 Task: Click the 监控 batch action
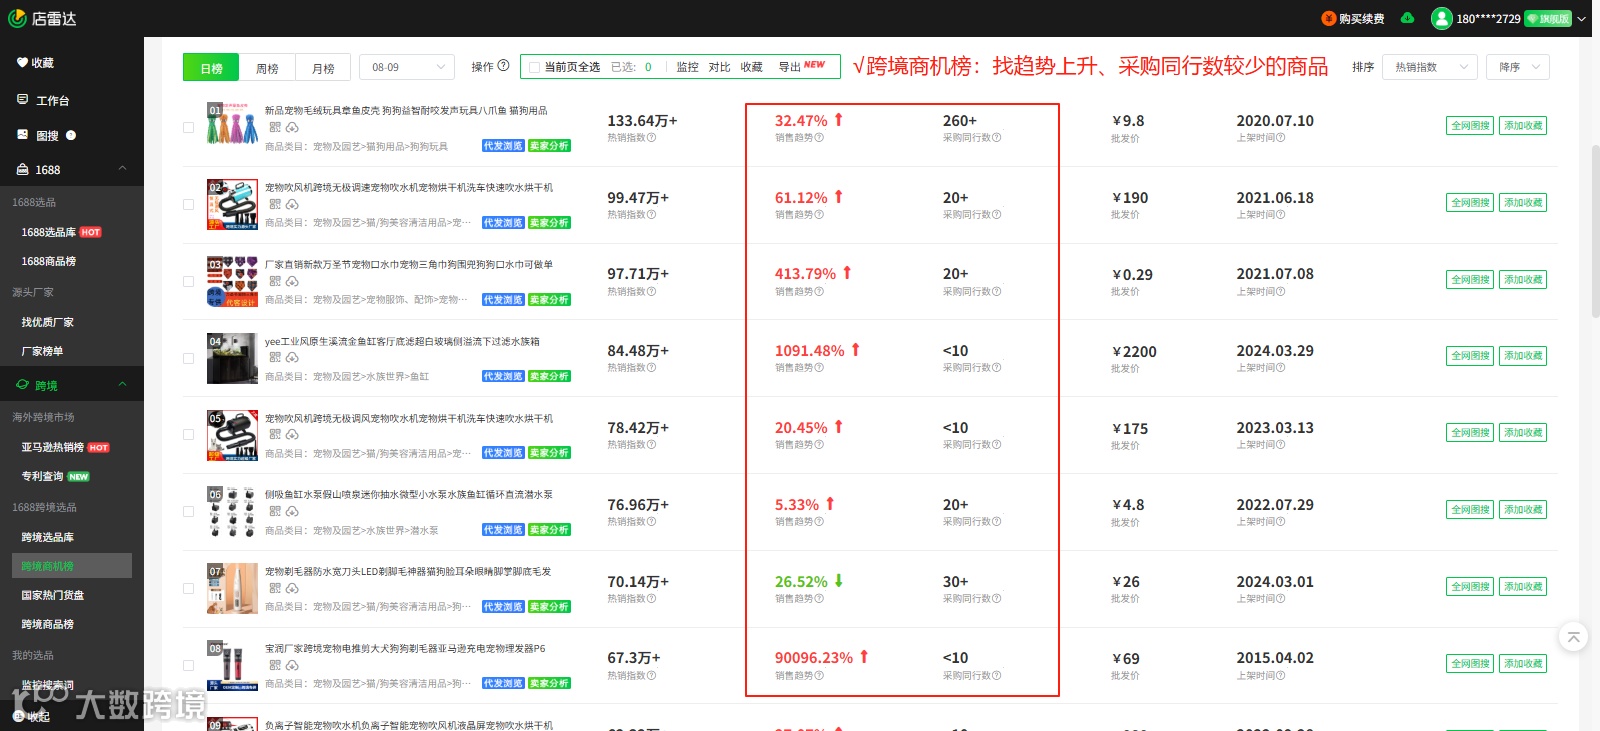(x=687, y=67)
